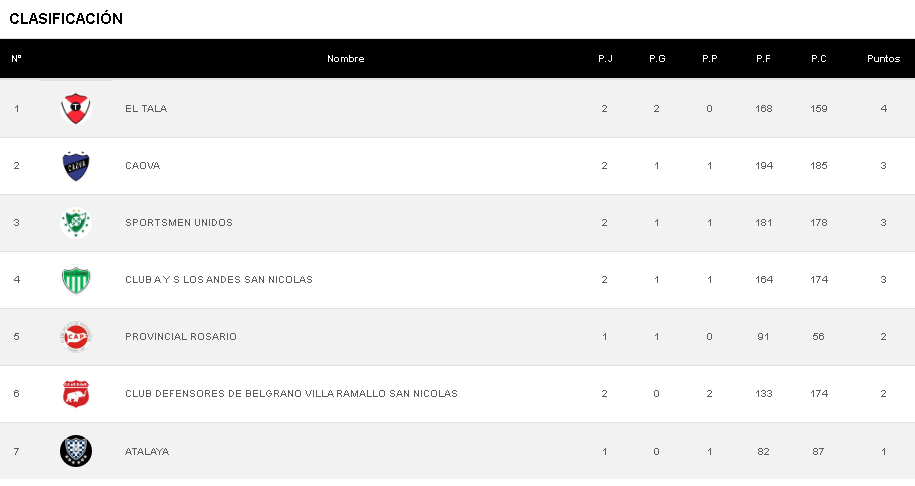Click the Atalaya black circular logo

point(76,451)
